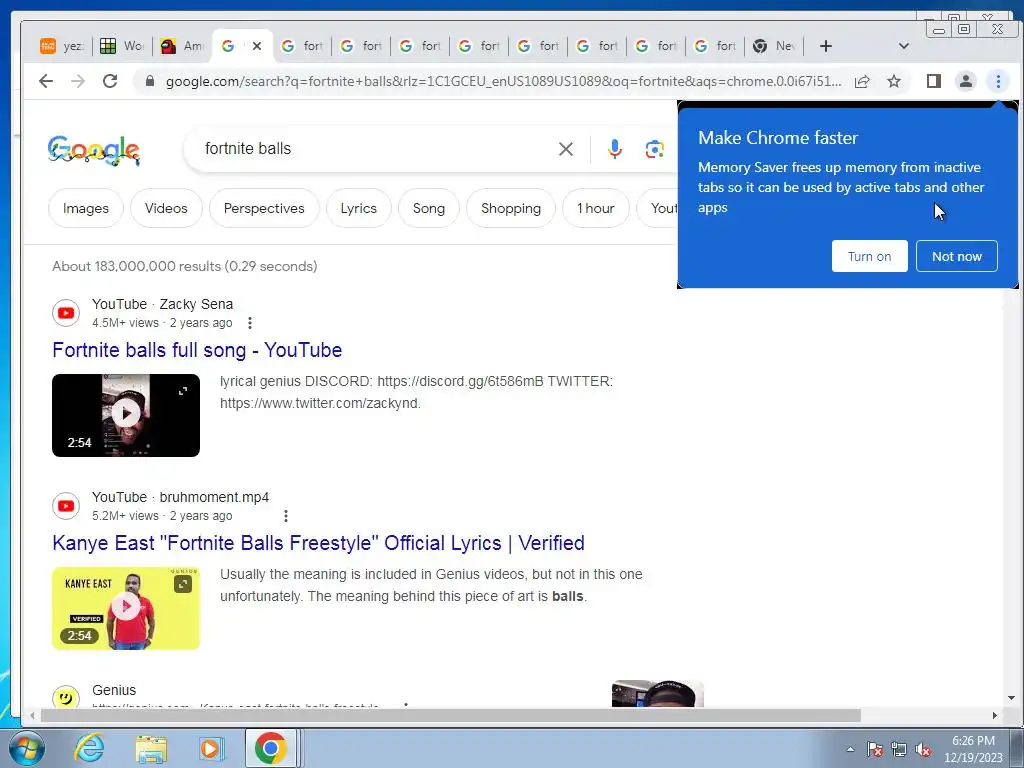This screenshot has width=1024, height=768.
Task: Switch to the 'yez' tab
Action: [62, 46]
